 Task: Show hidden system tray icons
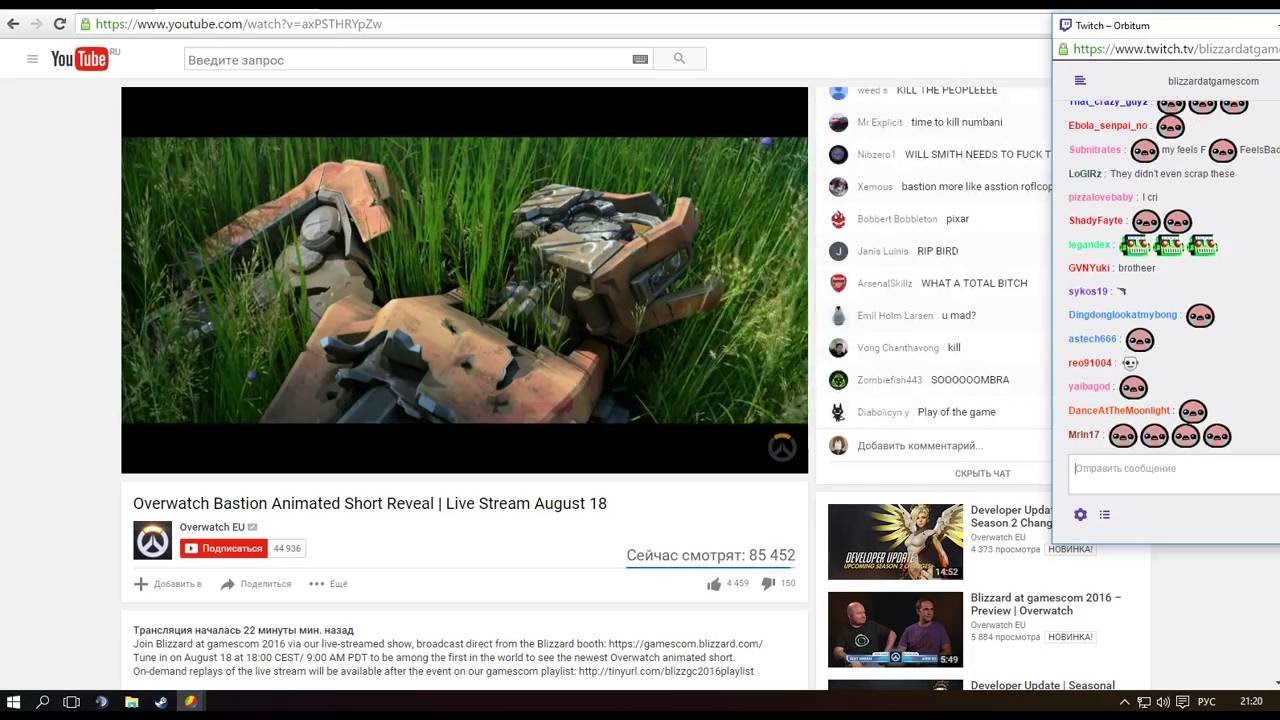1124,702
